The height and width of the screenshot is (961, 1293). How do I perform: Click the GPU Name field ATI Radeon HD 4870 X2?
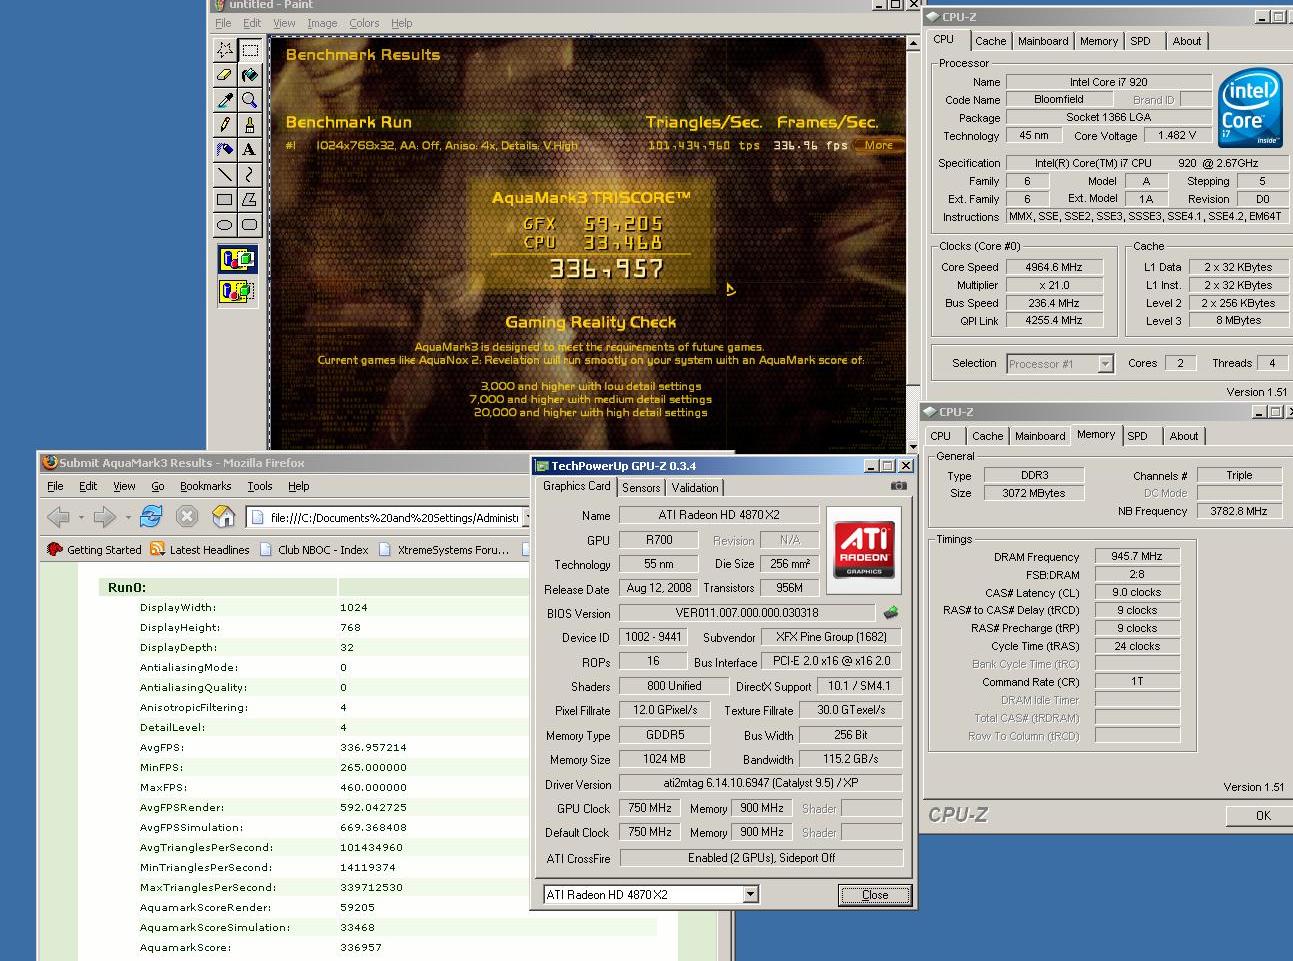[719, 515]
